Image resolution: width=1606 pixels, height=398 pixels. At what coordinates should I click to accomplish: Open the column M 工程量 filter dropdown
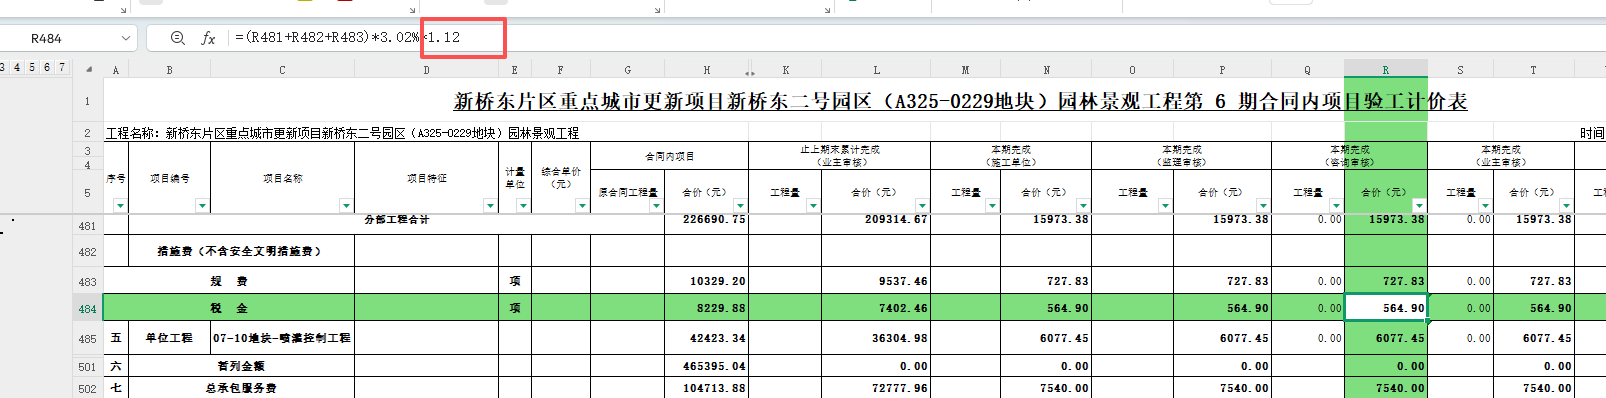pyautogui.click(x=992, y=205)
